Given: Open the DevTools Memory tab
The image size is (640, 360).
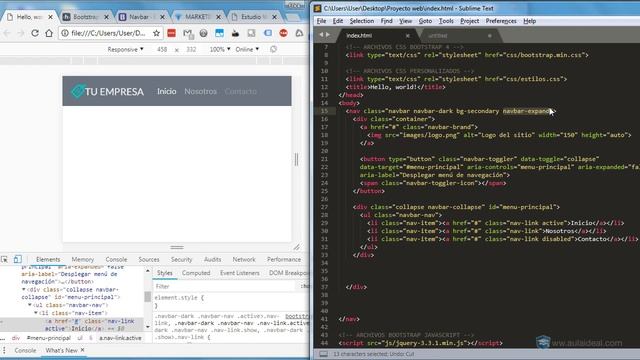Looking at the screenshot, I should pyautogui.click(x=82, y=260).
